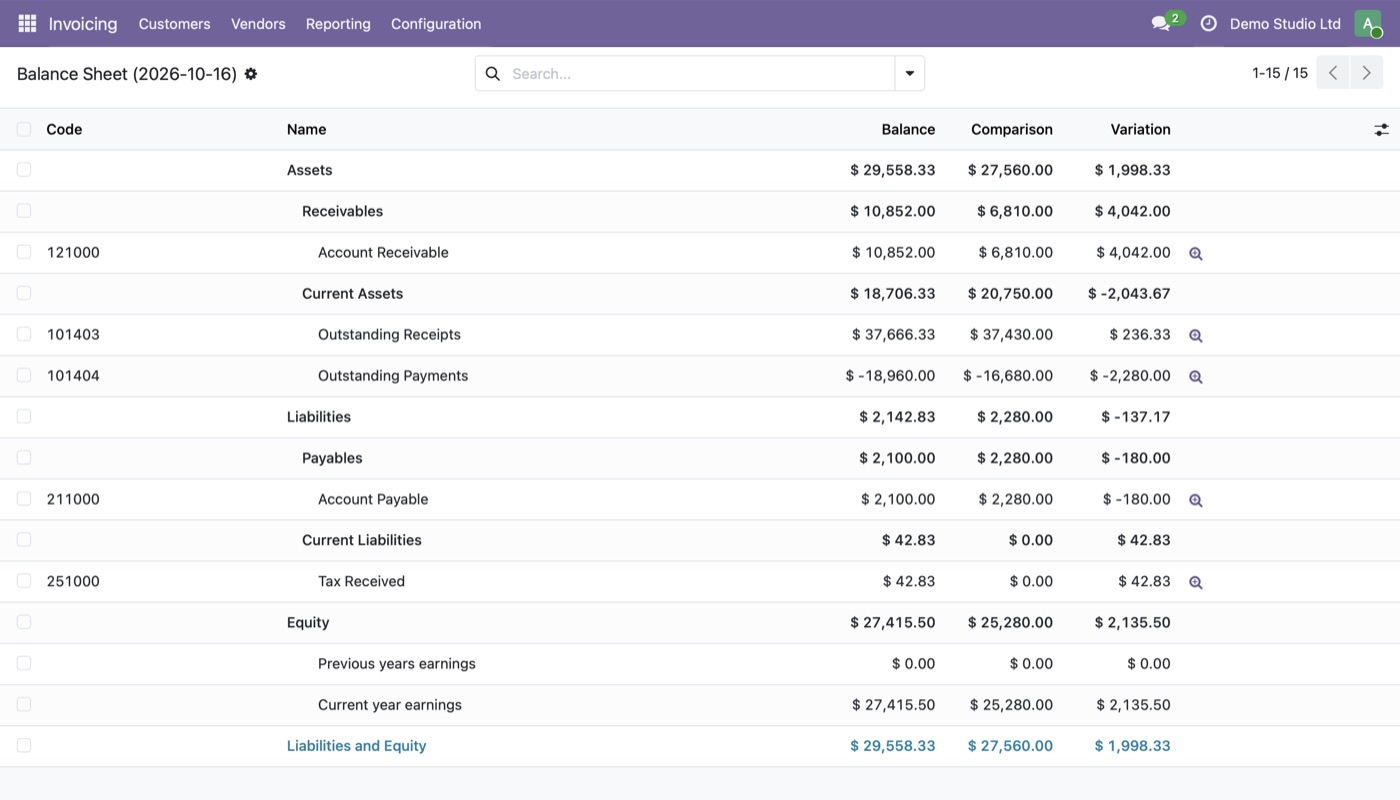Tick the Equity row checkbox
The height and width of the screenshot is (800, 1400).
point(24,622)
